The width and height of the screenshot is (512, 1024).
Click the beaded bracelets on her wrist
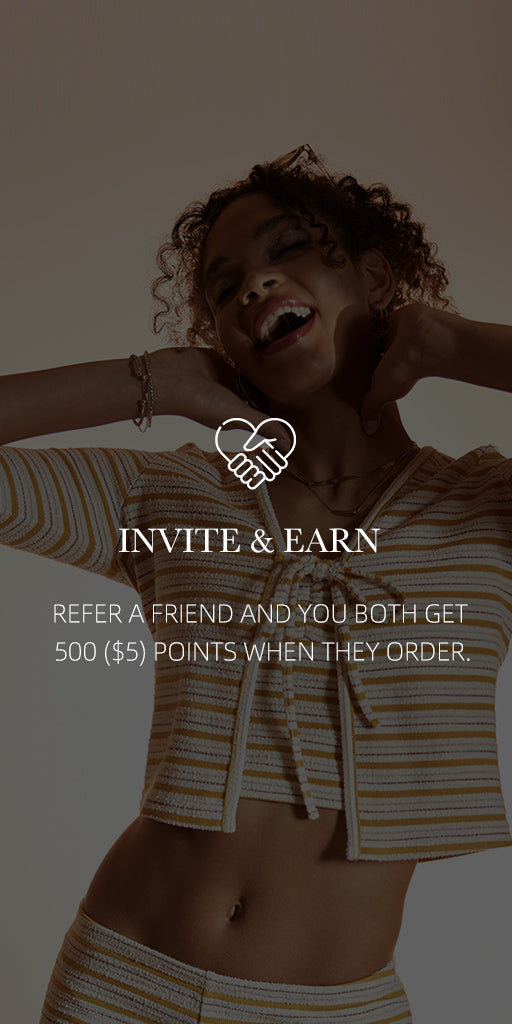tap(141, 391)
